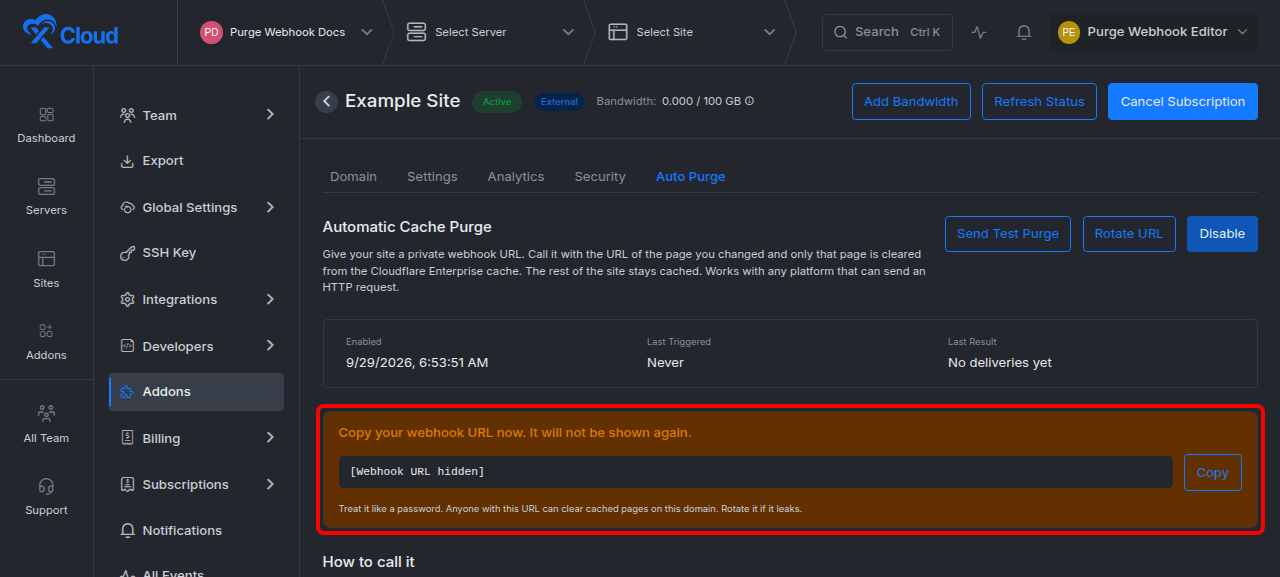Expand the Subscriptions submenu
The image size is (1280, 577).
270,484
